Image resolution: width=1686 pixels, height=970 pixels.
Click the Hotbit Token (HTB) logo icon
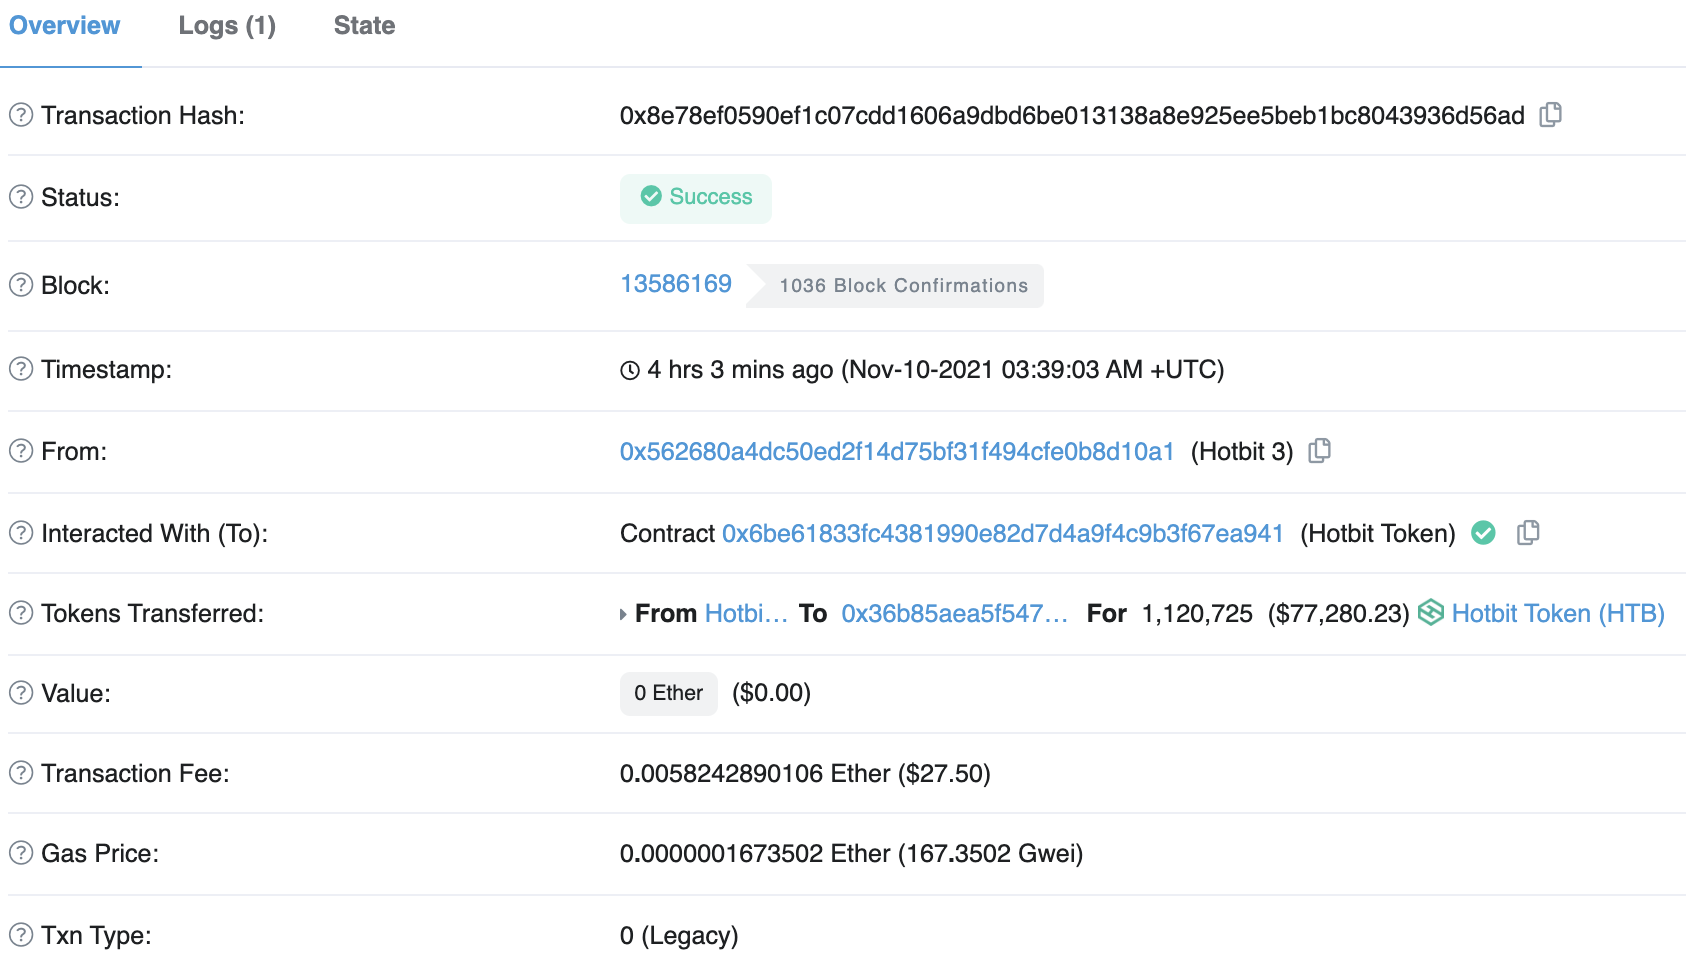tap(1431, 612)
